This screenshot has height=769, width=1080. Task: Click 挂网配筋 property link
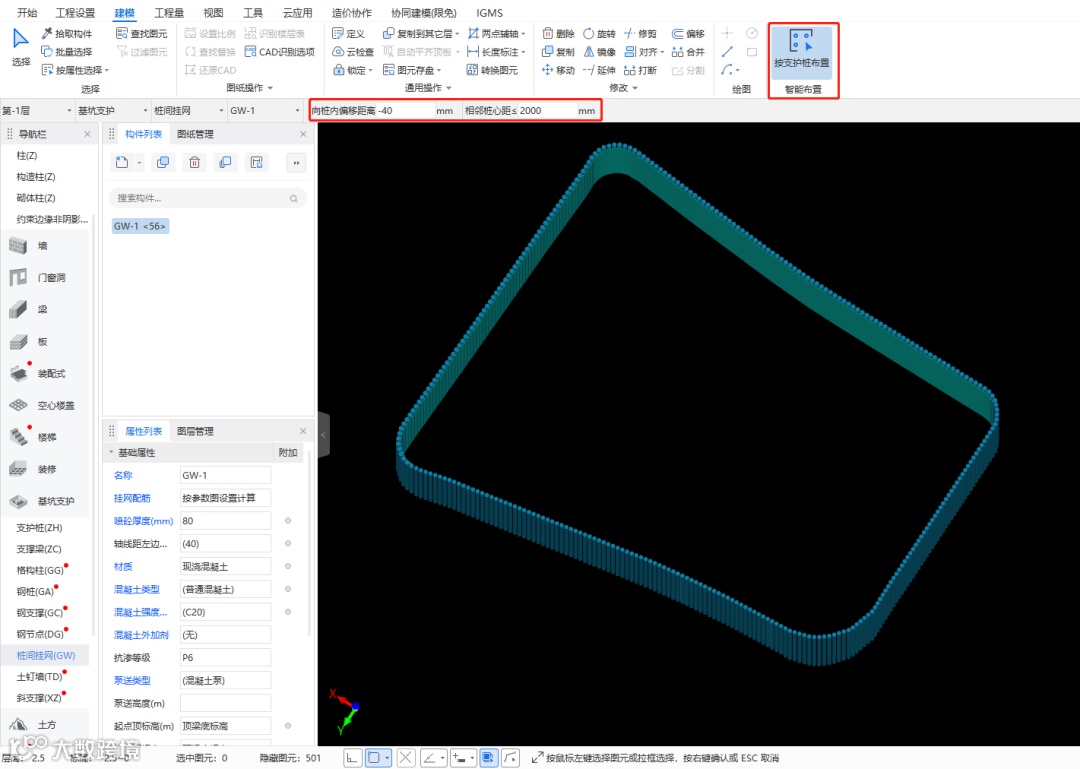132,498
